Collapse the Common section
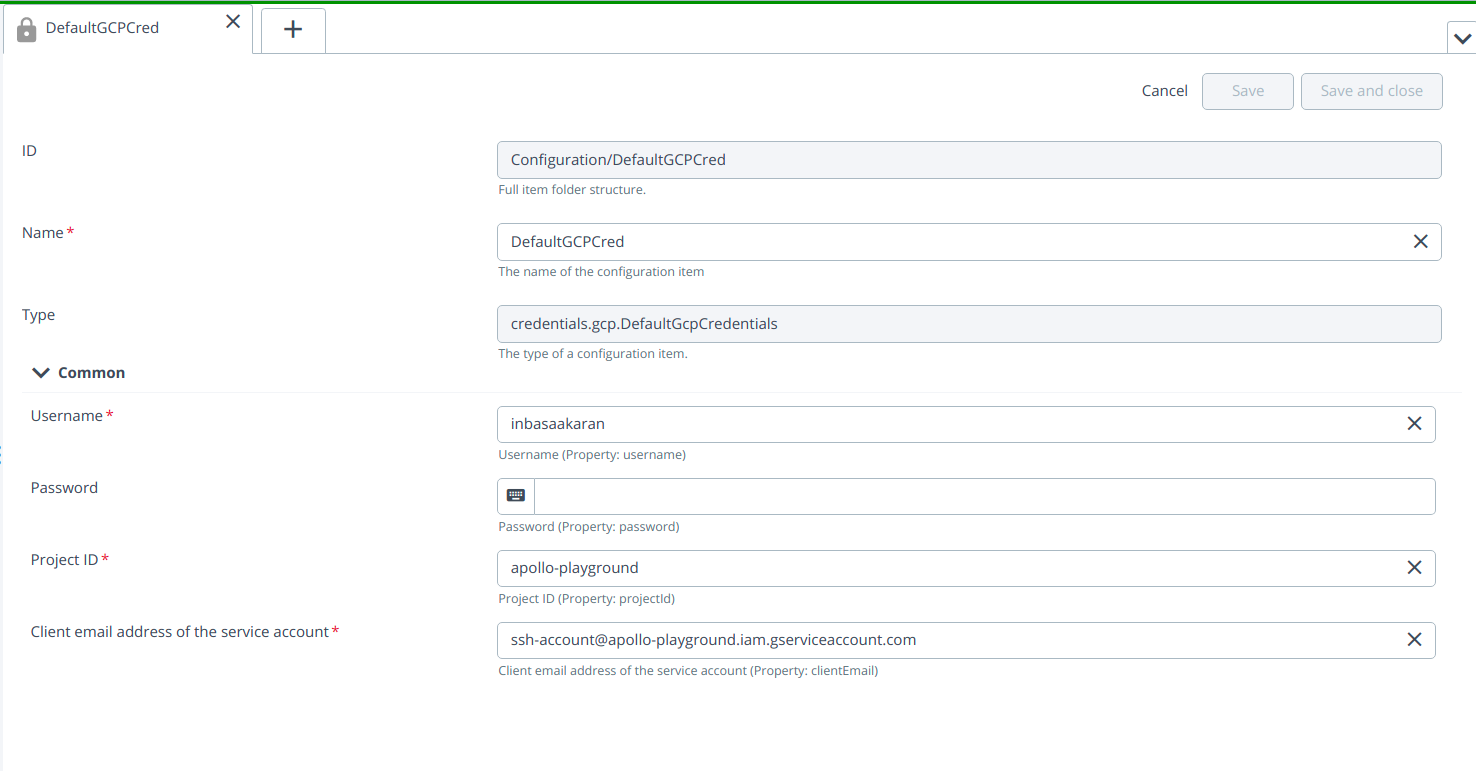1476x771 pixels. coord(41,373)
